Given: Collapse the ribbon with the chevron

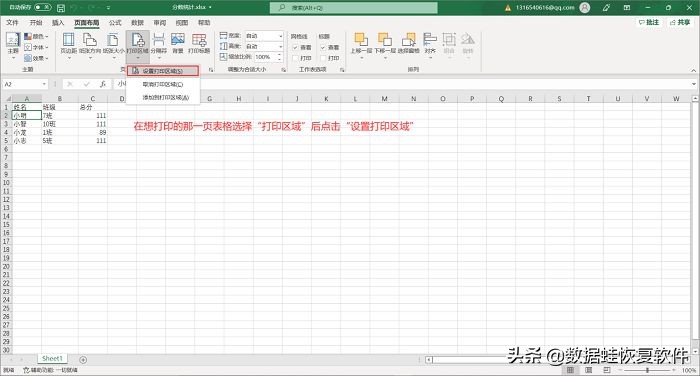Looking at the screenshot, I should 693,70.
